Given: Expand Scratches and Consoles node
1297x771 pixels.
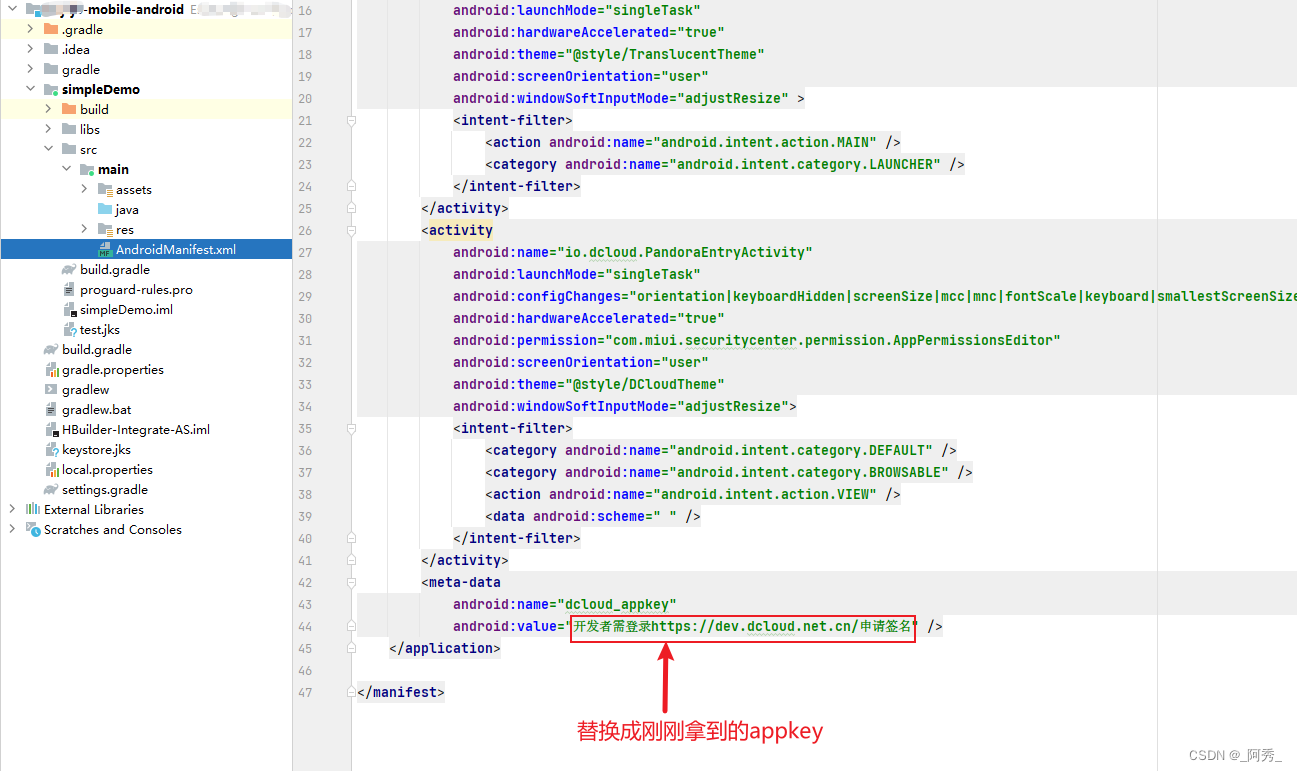Looking at the screenshot, I should coord(13,529).
